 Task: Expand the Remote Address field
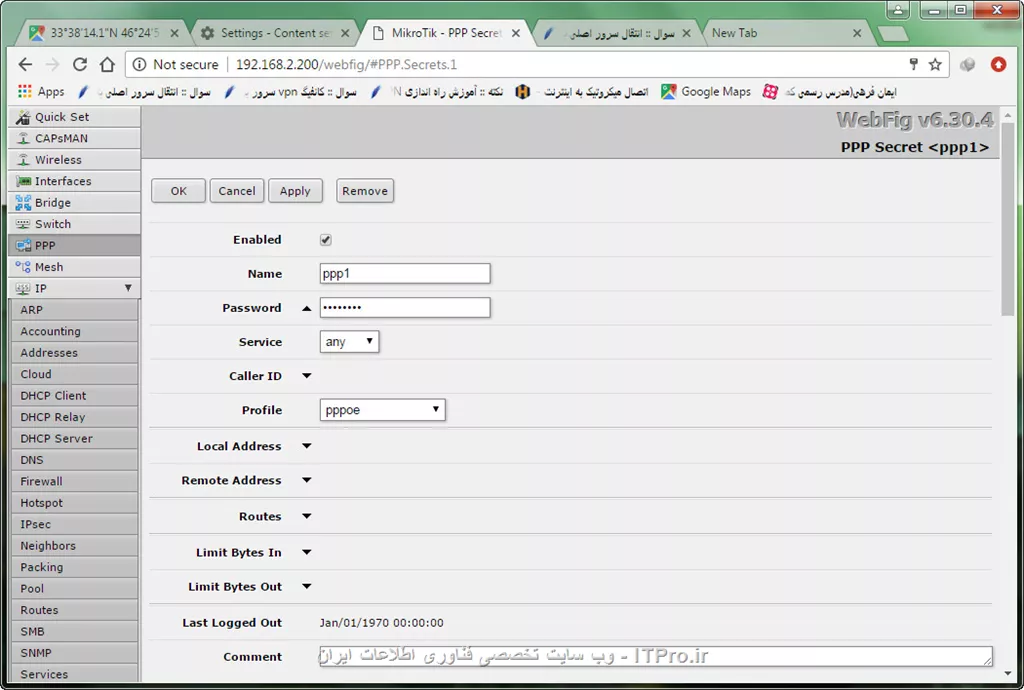[x=306, y=480]
